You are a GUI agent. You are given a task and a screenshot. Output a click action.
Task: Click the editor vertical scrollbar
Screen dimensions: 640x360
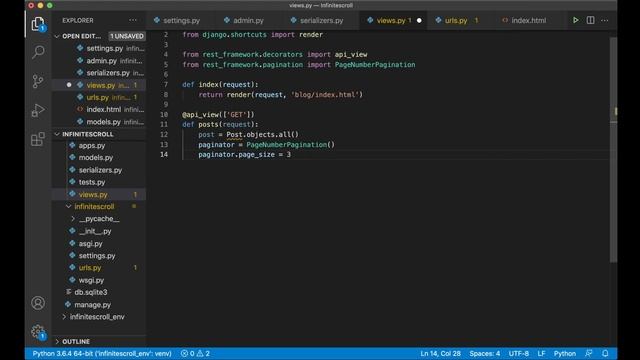[x=613, y=149]
